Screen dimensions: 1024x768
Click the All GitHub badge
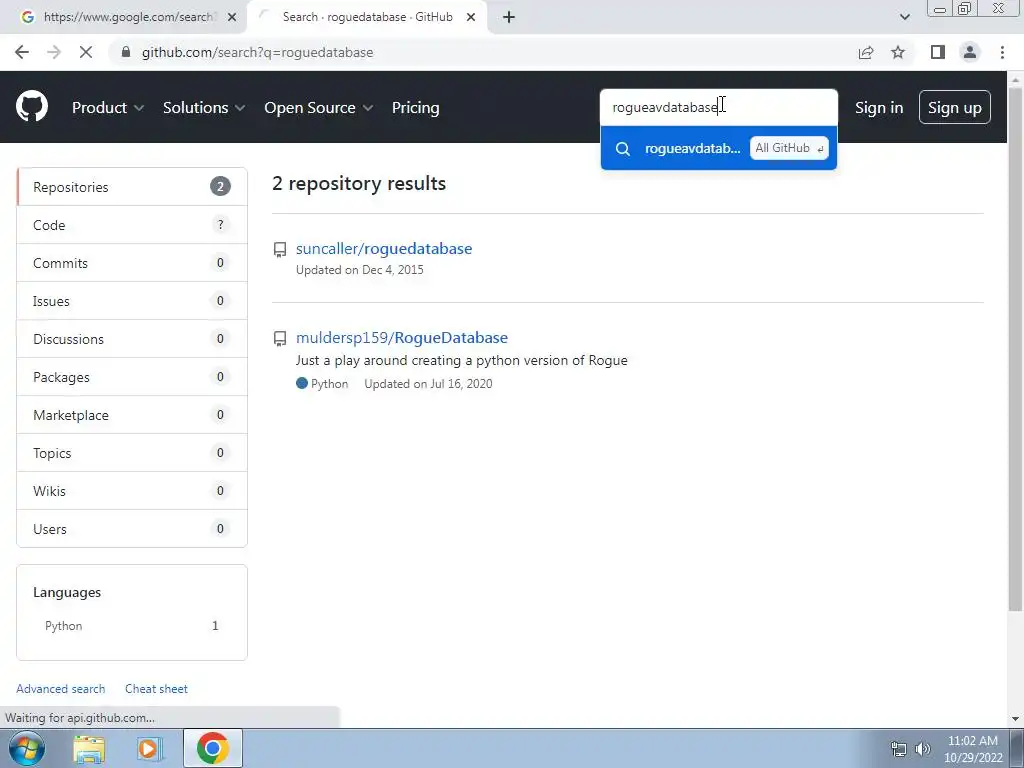coord(789,148)
